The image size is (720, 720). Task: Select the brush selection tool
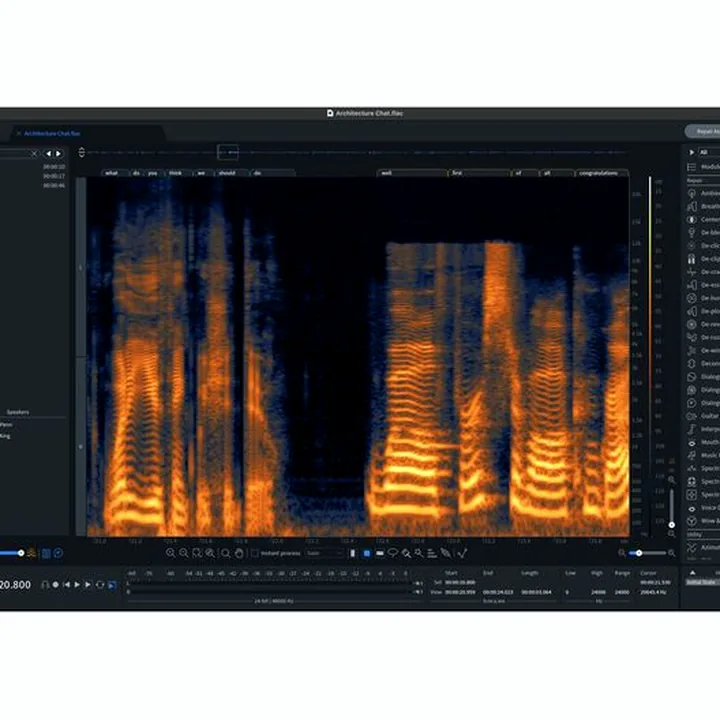406,553
